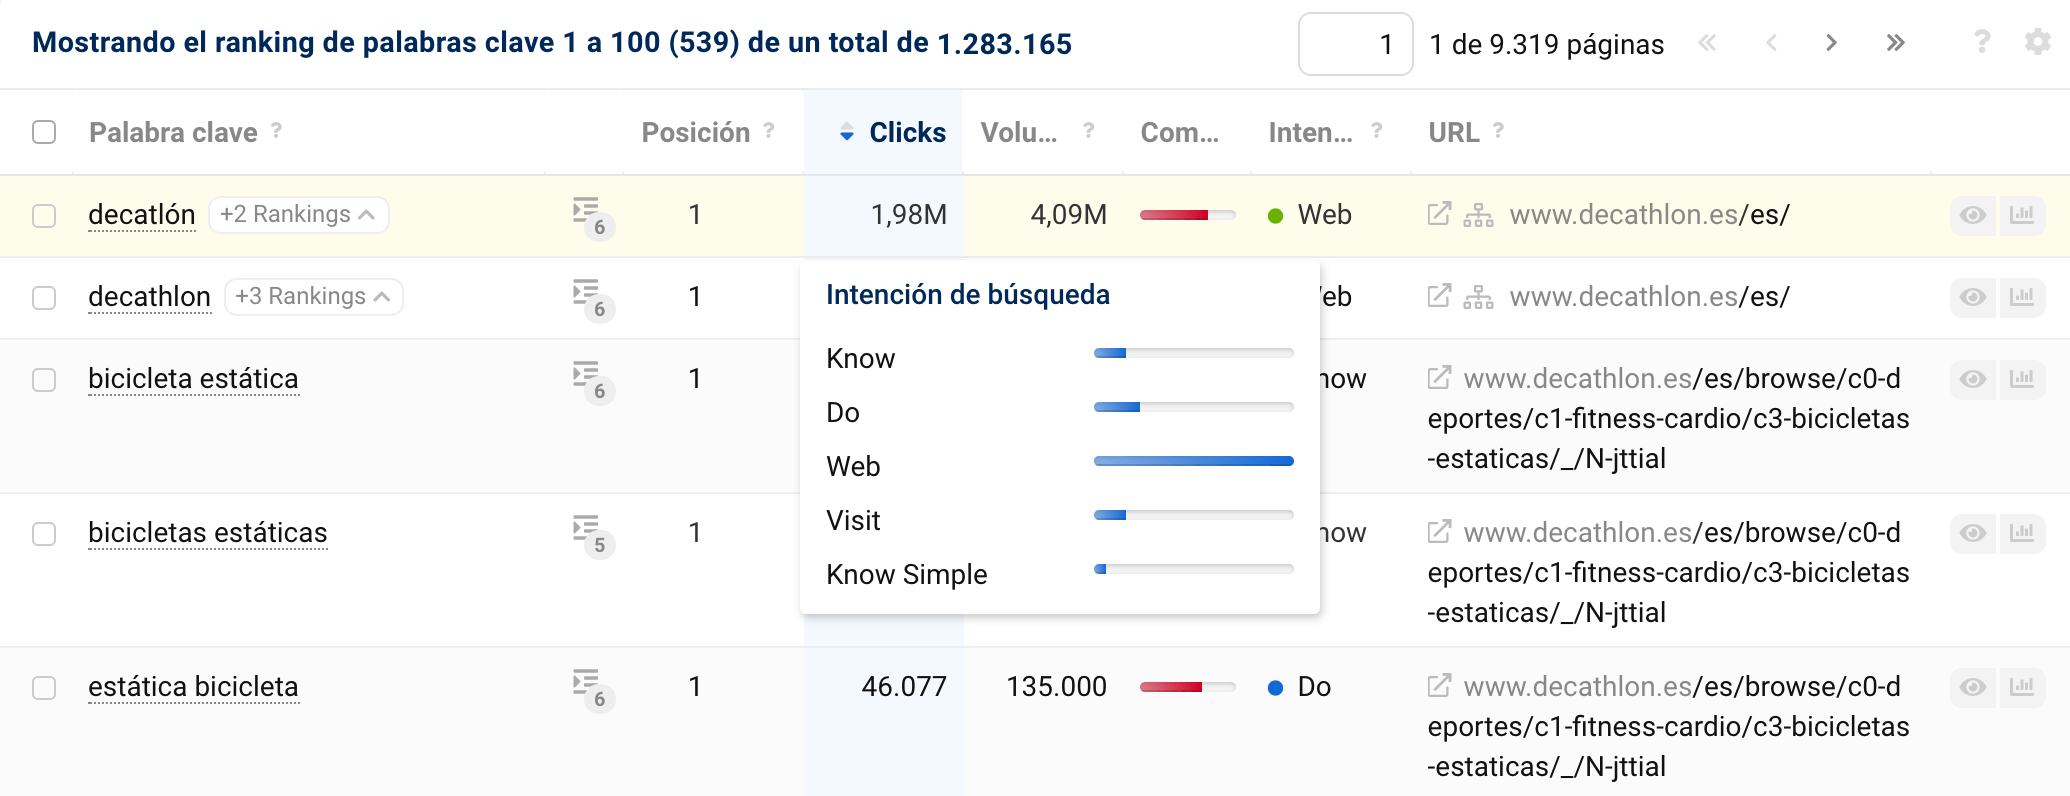Image resolution: width=2070 pixels, height=796 pixels.
Task: Check the select-all checkbox in table header
Action: [44, 132]
